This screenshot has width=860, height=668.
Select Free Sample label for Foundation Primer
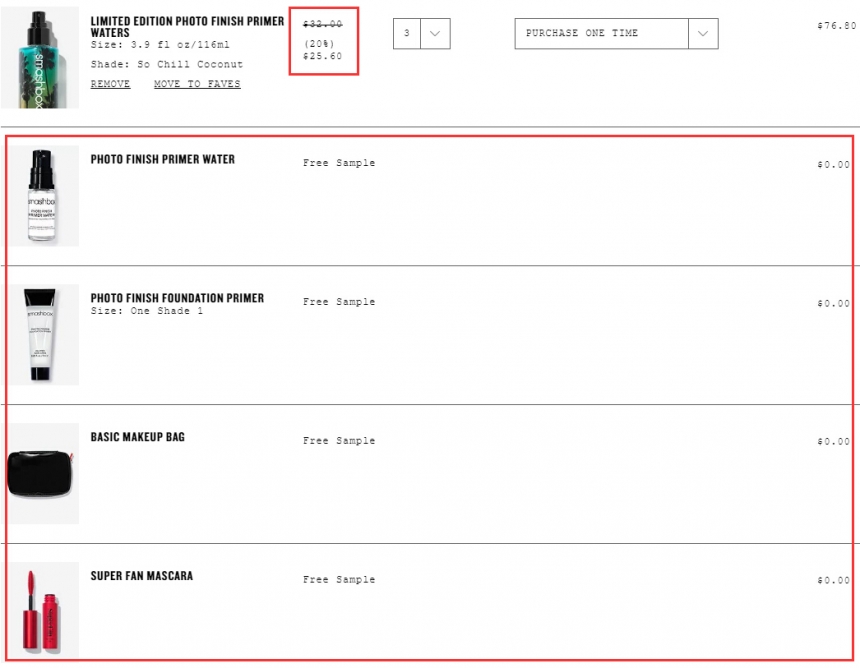pyautogui.click(x=339, y=302)
